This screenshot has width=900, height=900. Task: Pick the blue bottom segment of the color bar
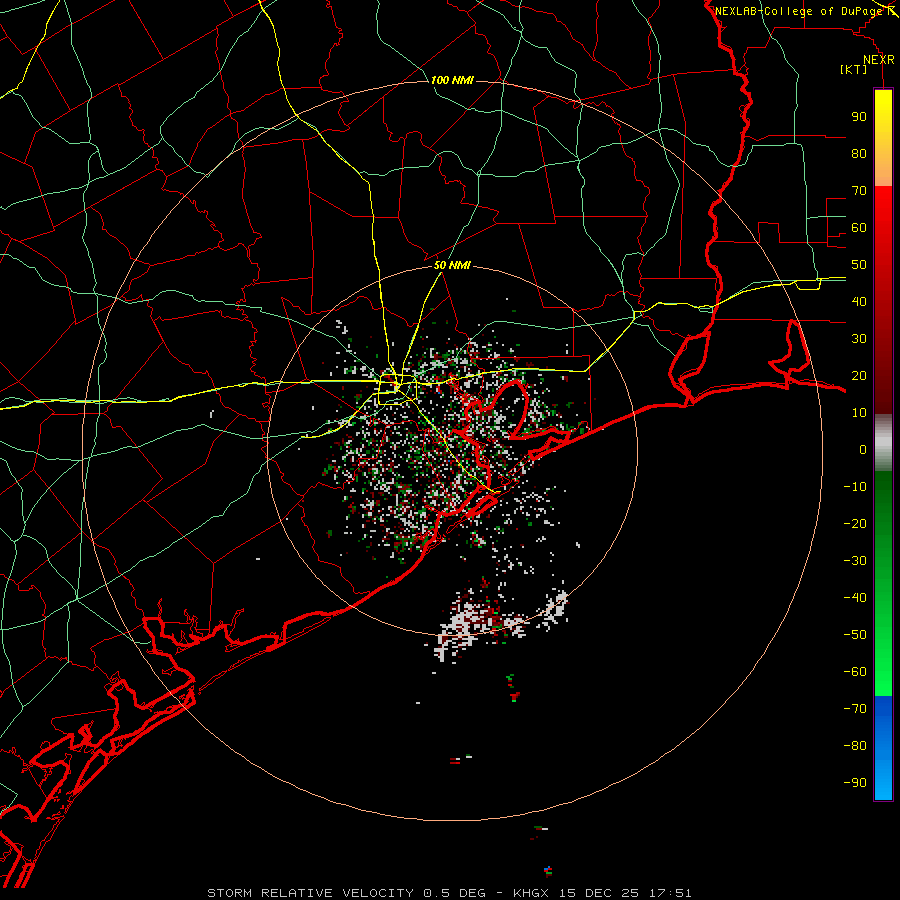tap(883, 748)
